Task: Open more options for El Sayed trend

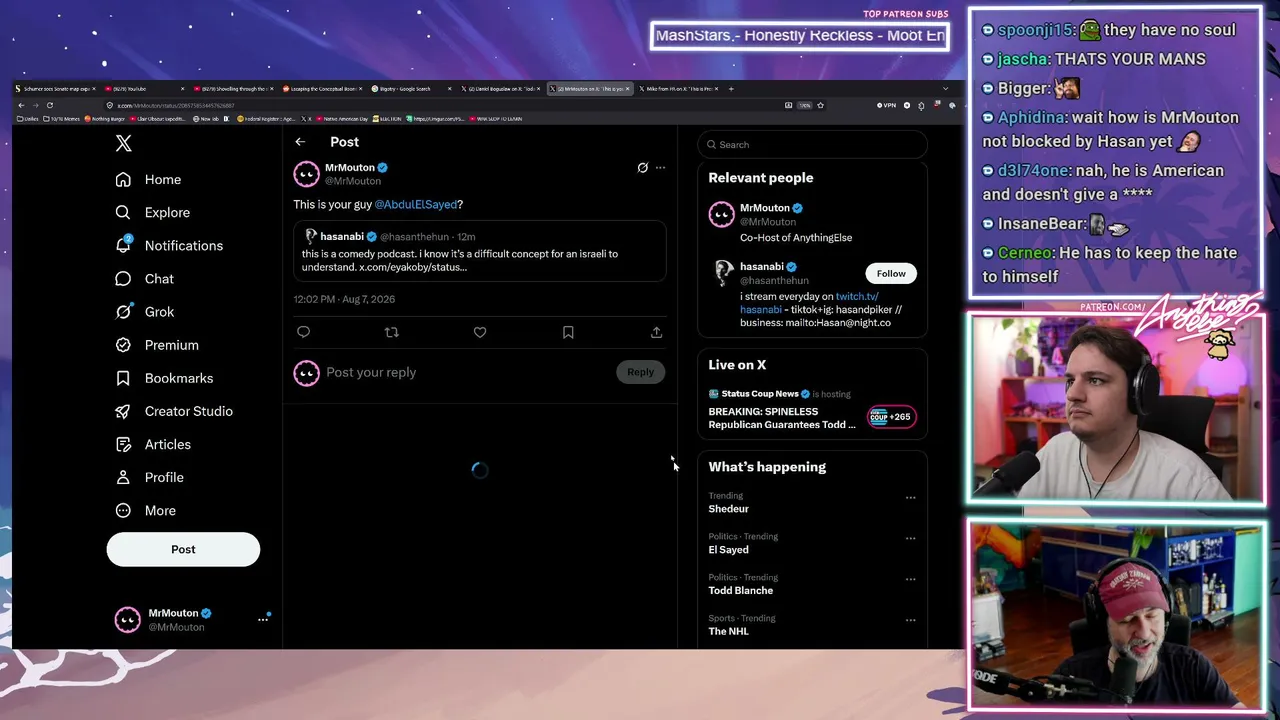Action: point(910,538)
